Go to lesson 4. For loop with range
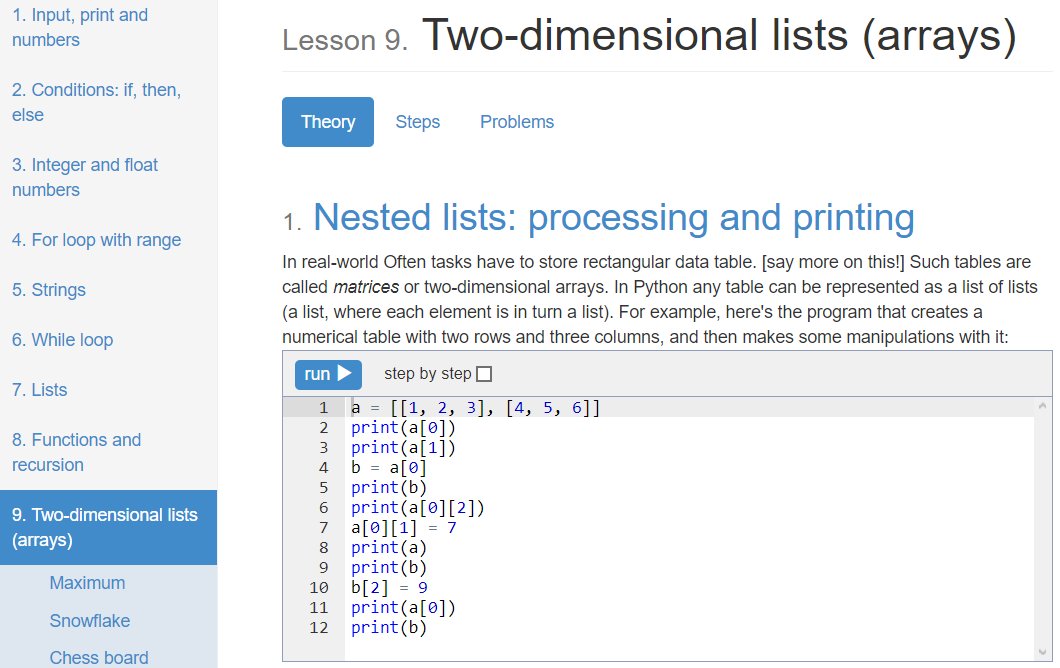This screenshot has width=1060, height=668. tap(96, 240)
